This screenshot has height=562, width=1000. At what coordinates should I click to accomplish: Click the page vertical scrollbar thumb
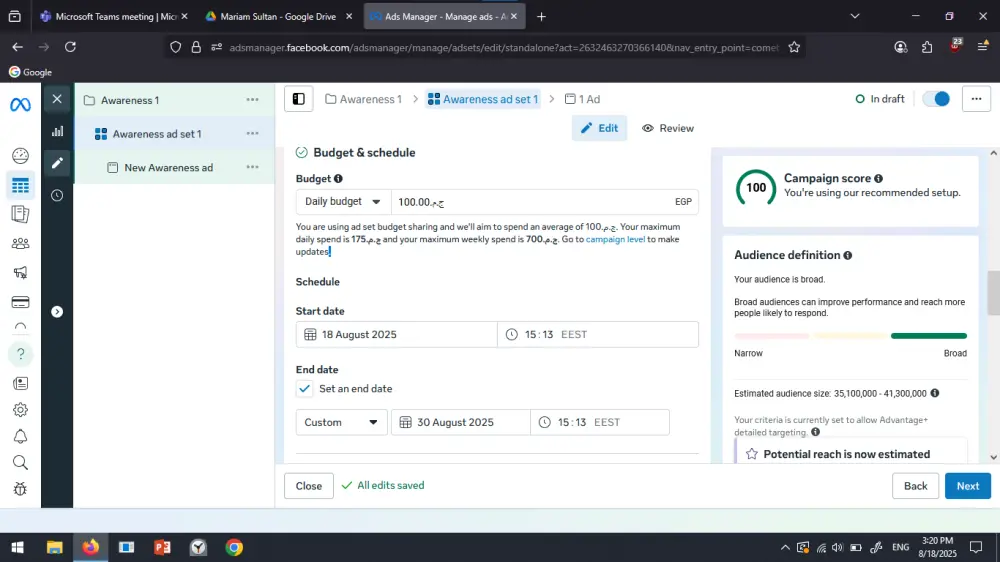coord(993,293)
